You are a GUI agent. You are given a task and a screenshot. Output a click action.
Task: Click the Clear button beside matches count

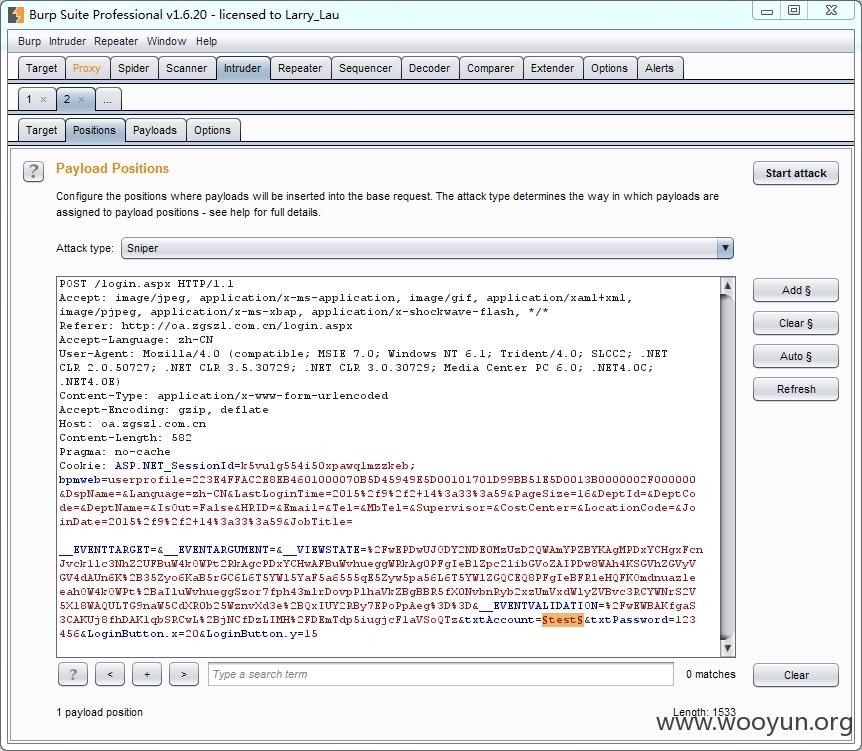(x=795, y=675)
